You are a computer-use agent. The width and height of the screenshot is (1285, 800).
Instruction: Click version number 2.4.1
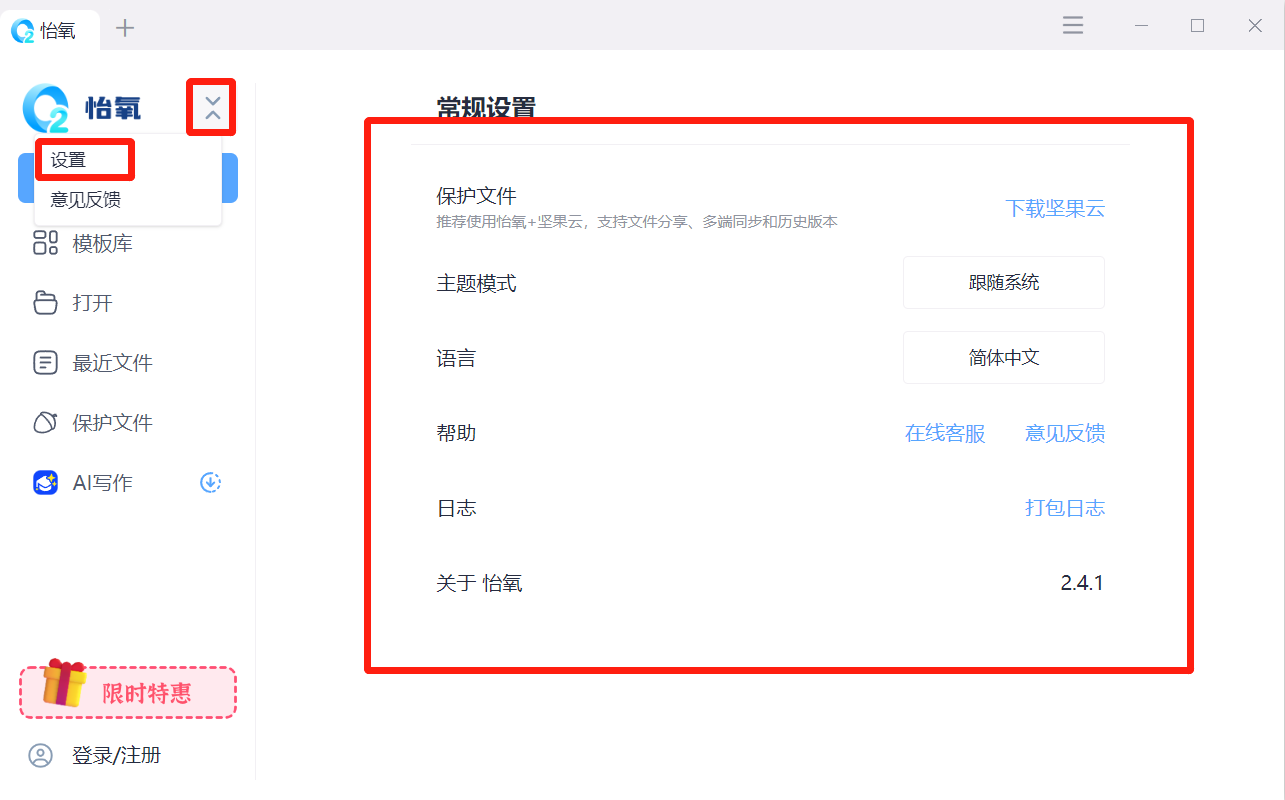coord(1082,583)
